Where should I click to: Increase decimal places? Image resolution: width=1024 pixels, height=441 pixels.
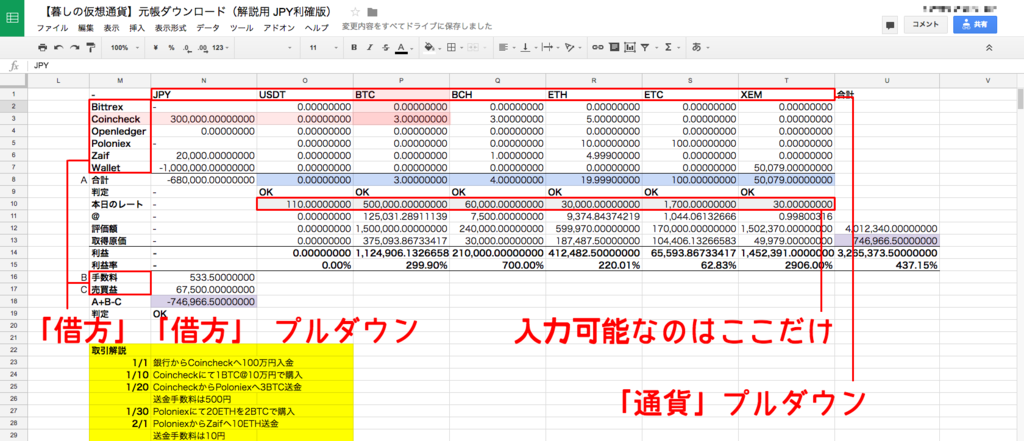coord(202,48)
